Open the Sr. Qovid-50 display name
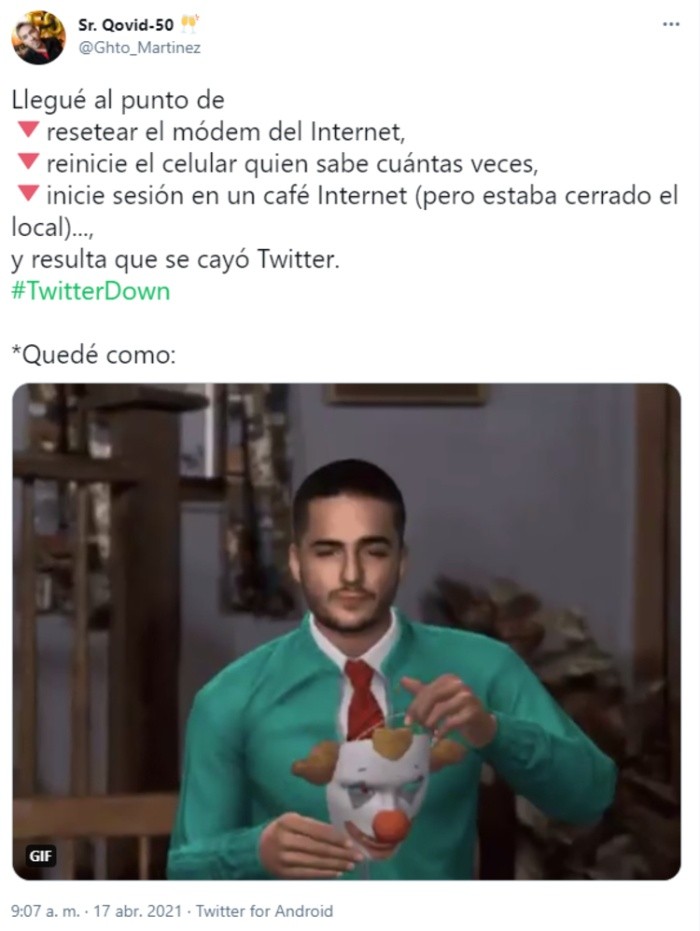 click(x=126, y=24)
